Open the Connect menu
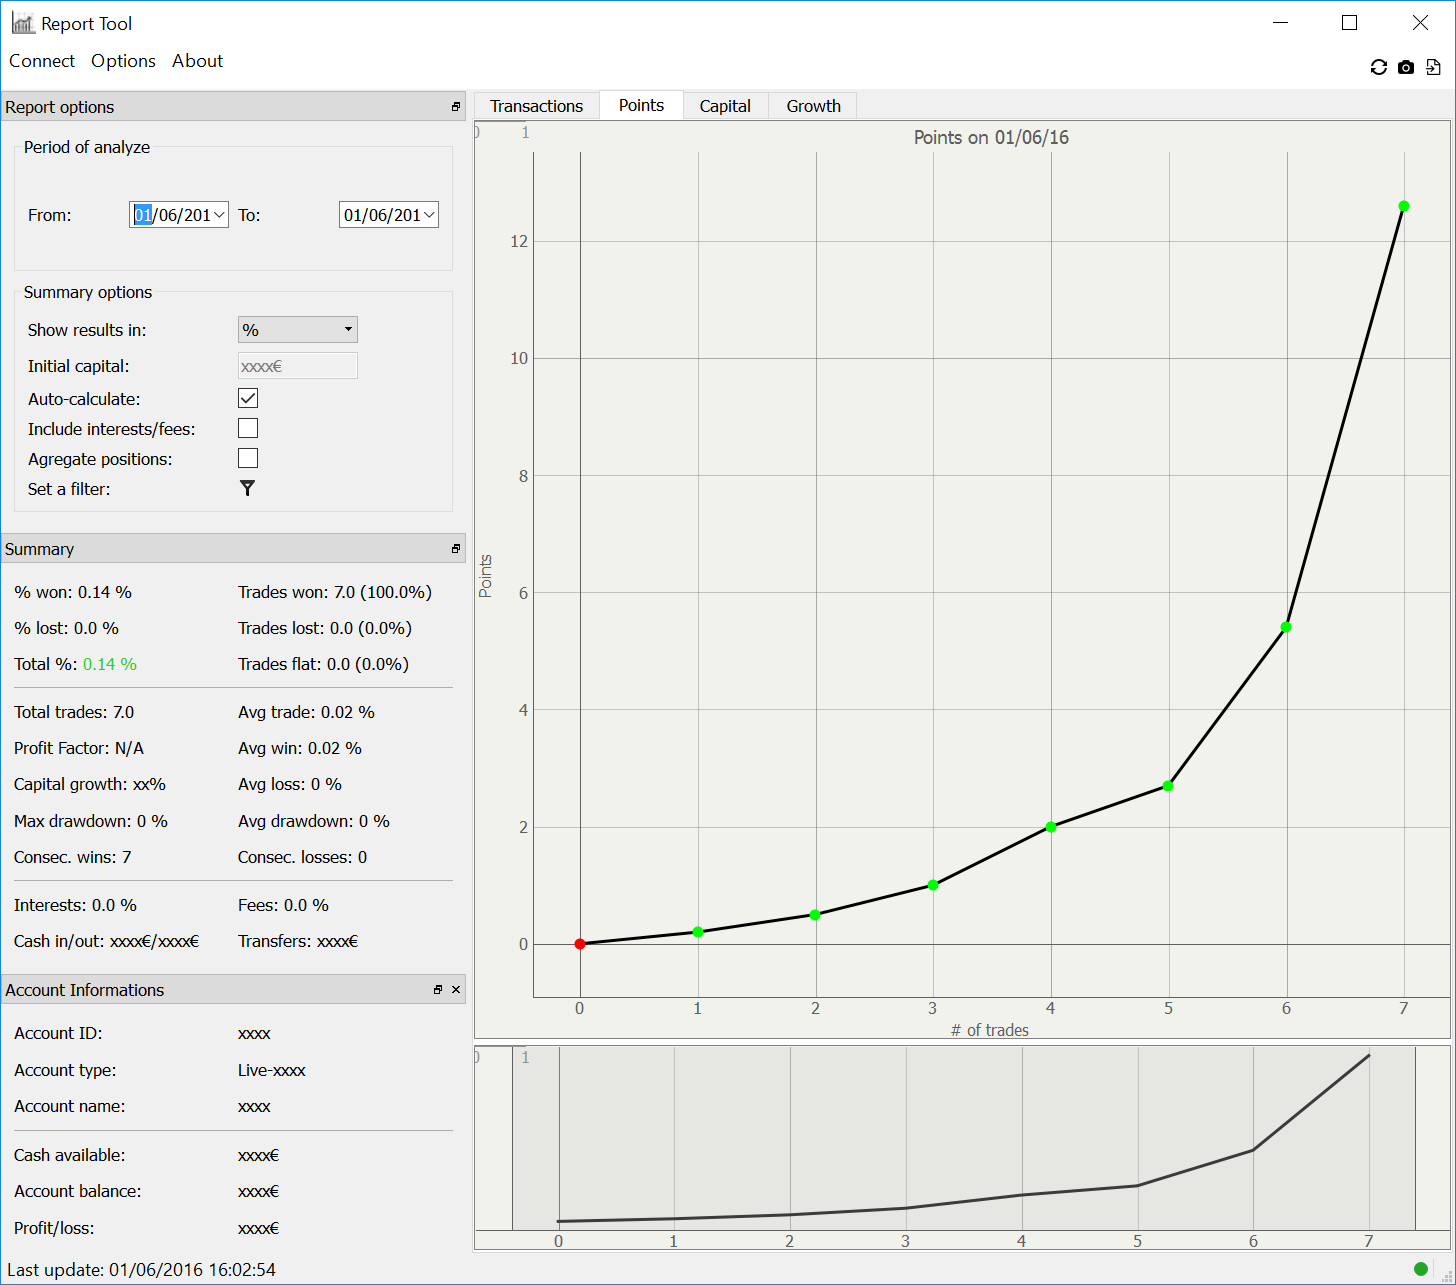This screenshot has width=1456, height=1285. (x=42, y=61)
